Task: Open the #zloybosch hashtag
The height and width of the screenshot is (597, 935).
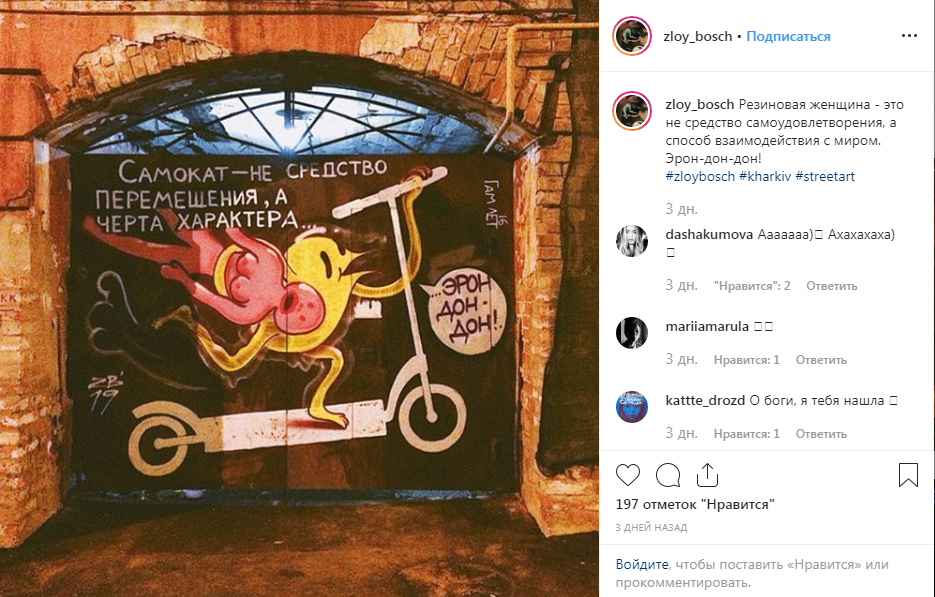Action: pyautogui.click(x=700, y=177)
